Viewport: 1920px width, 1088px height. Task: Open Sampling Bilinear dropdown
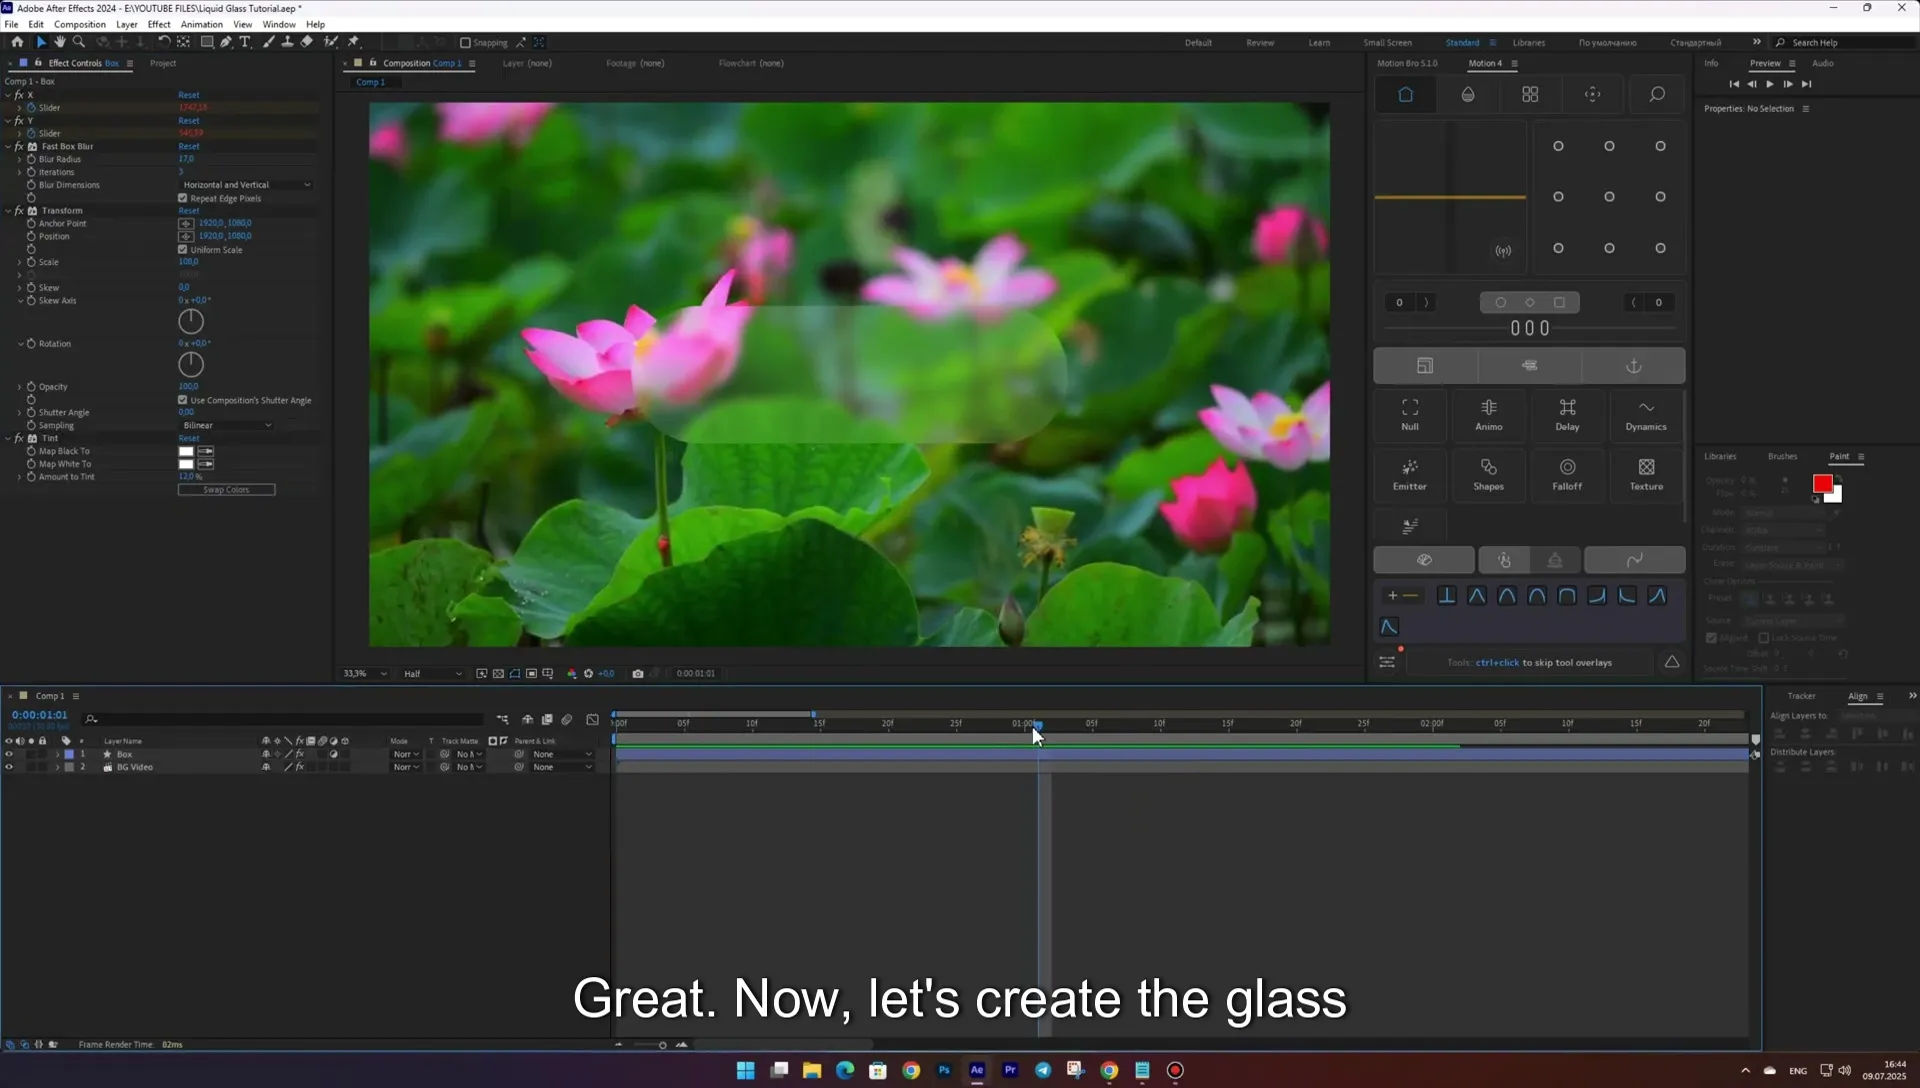226,425
